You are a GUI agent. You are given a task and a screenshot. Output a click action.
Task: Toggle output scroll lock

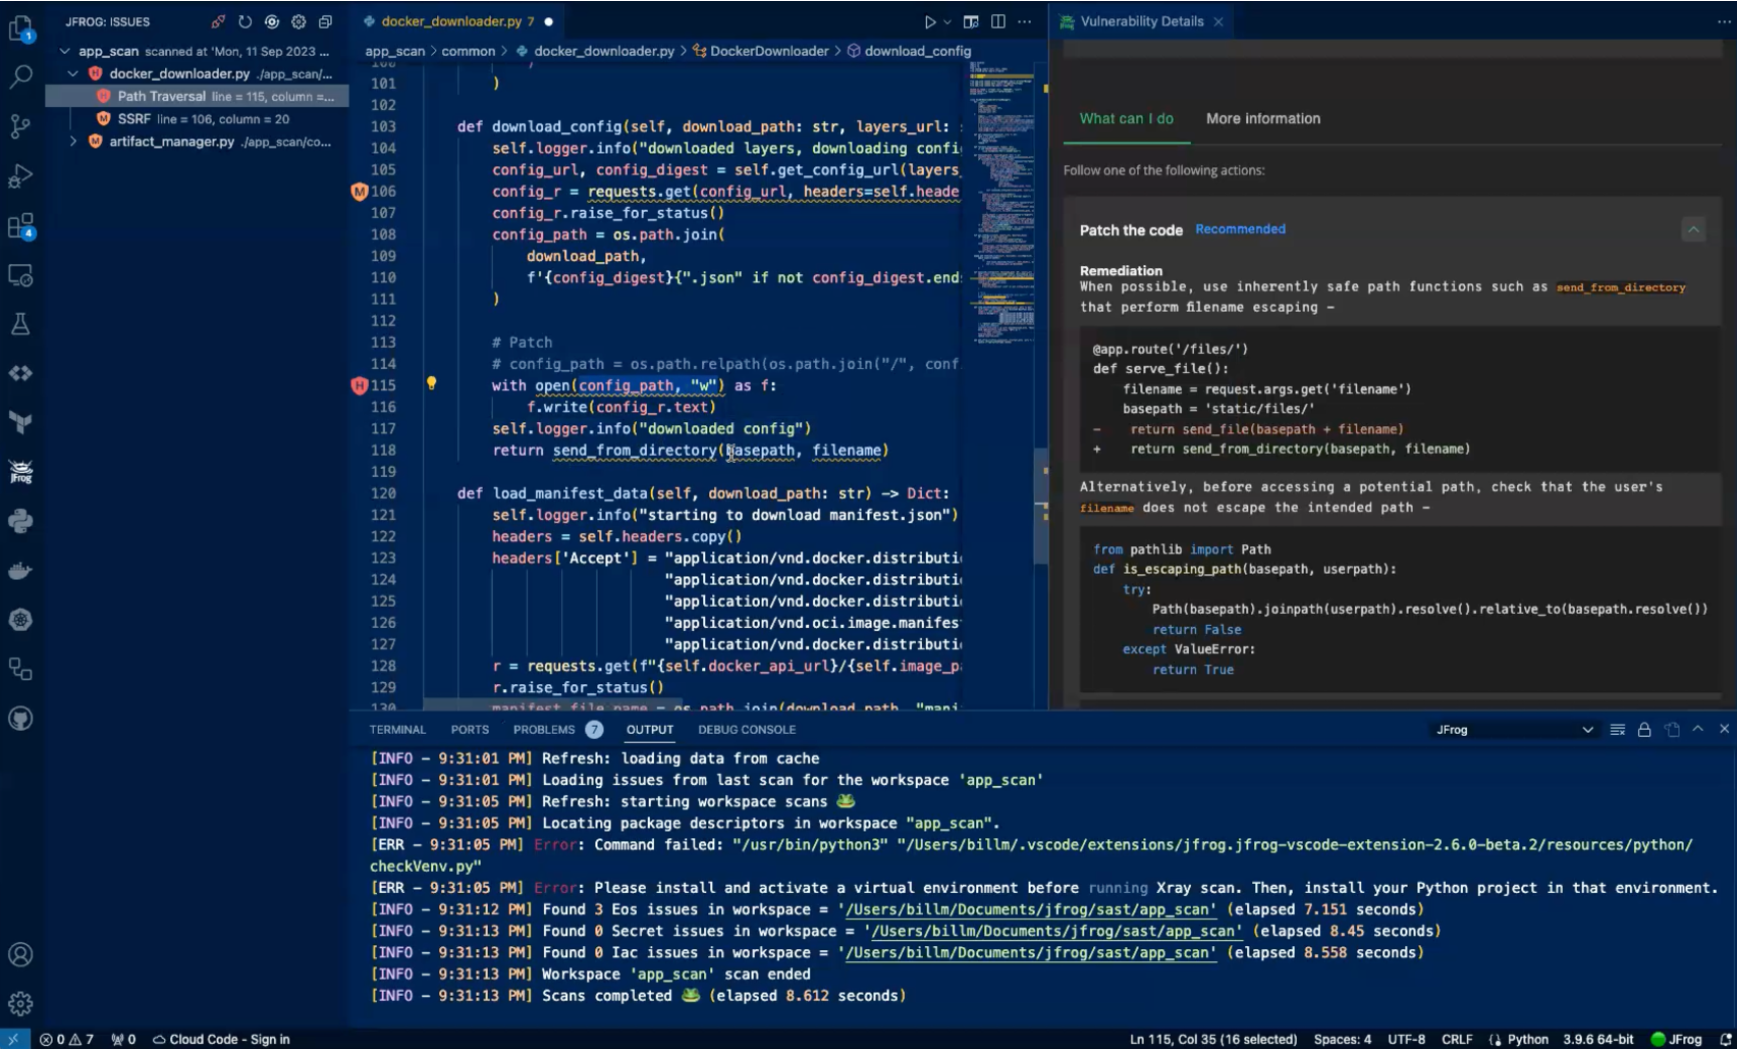[x=1644, y=730]
